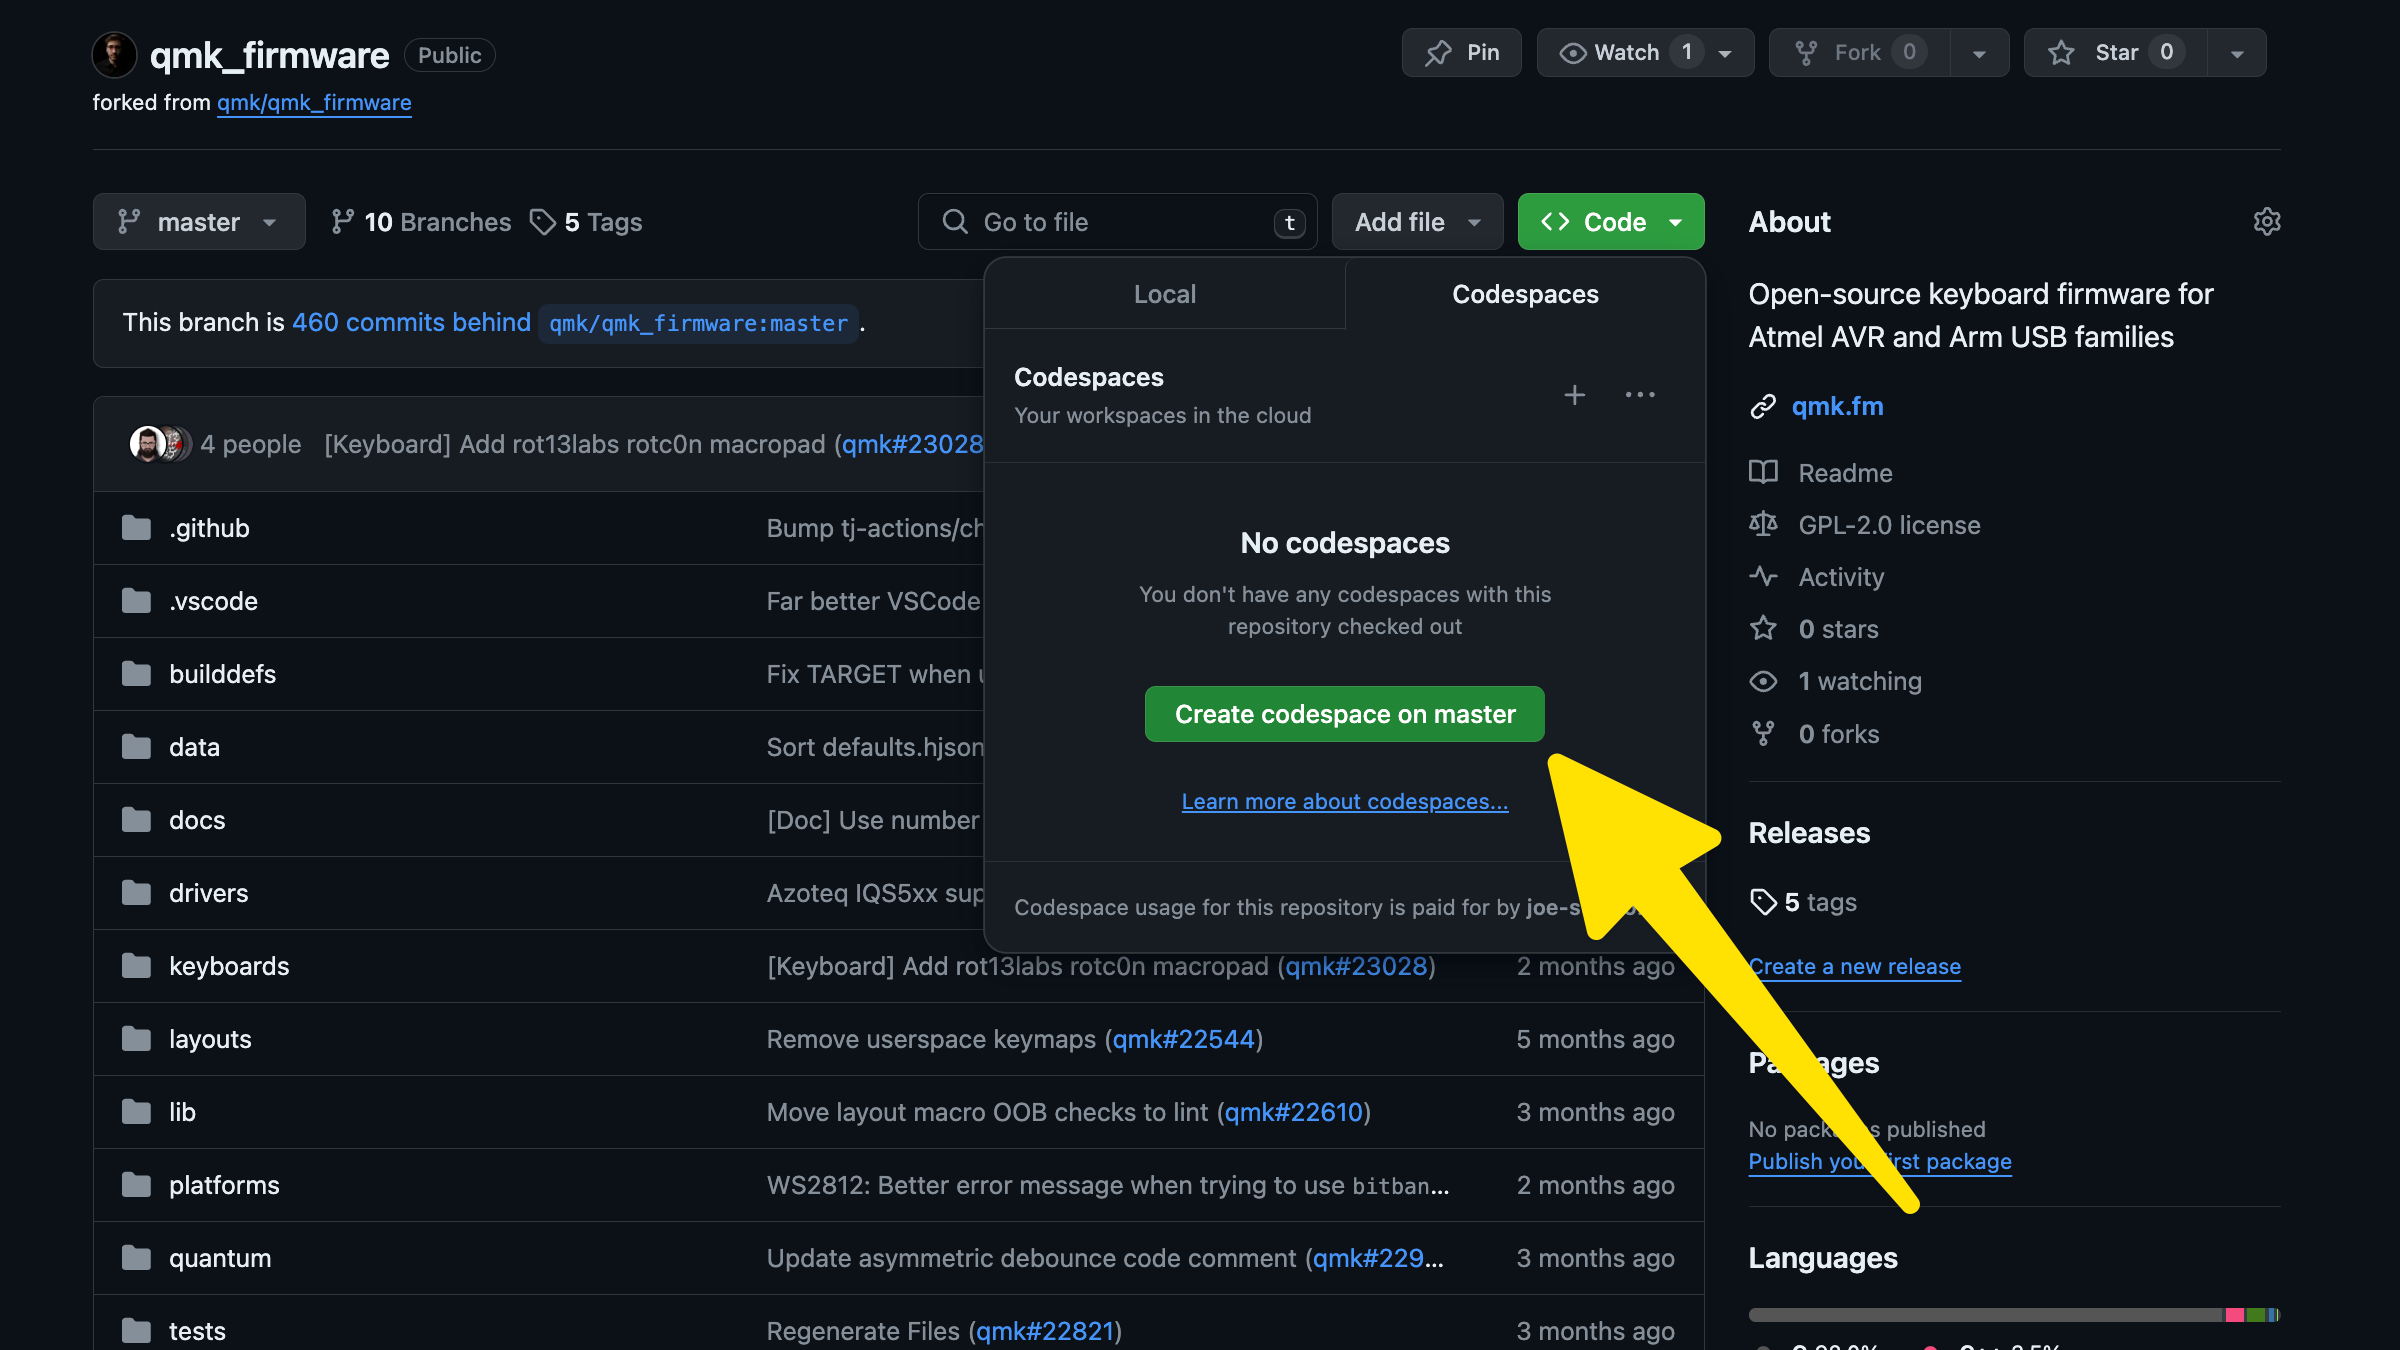This screenshot has height=1350, width=2400.
Task: Click Create codespace on master
Action: (x=1345, y=714)
